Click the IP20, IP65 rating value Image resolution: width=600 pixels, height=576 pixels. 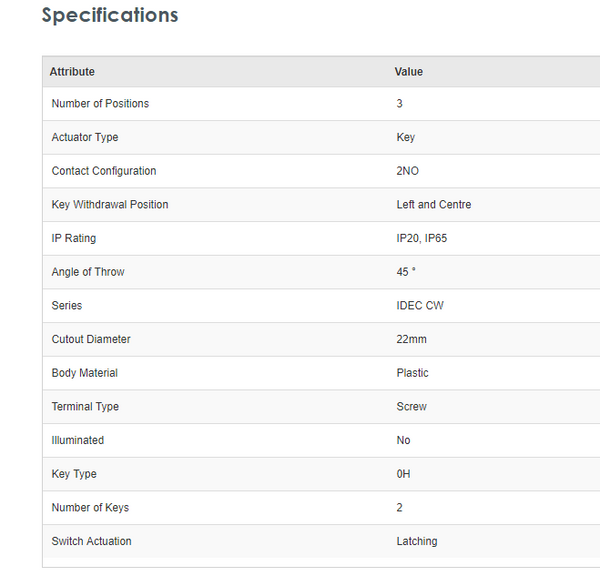coord(420,238)
